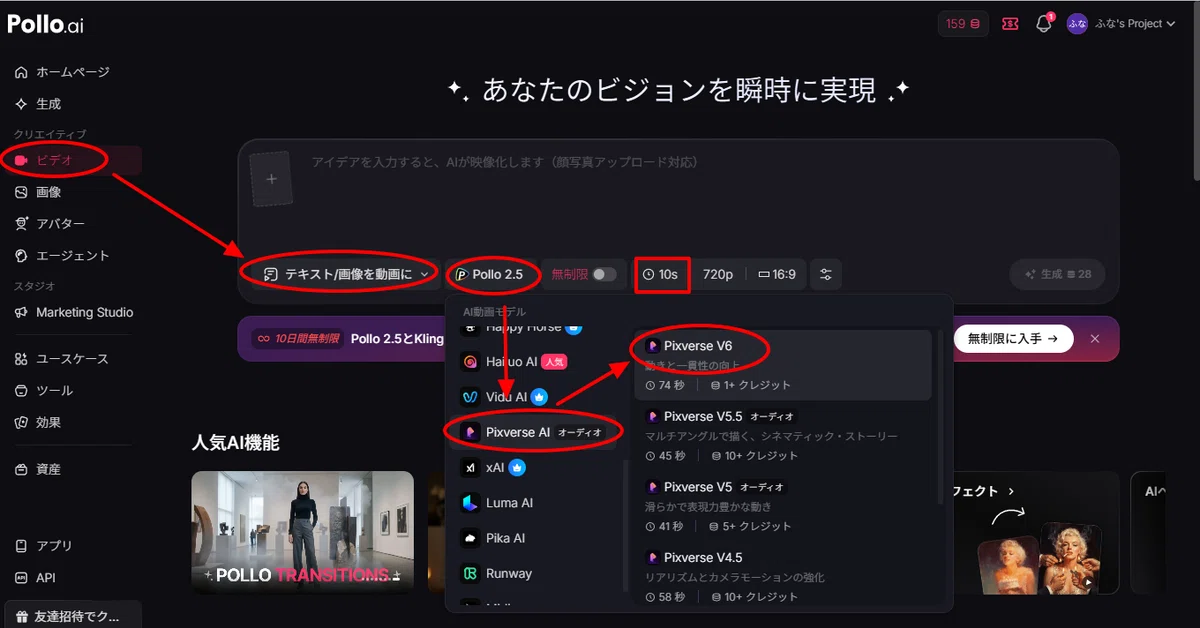Click the 10日間無制限 badge

click(298, 339)
